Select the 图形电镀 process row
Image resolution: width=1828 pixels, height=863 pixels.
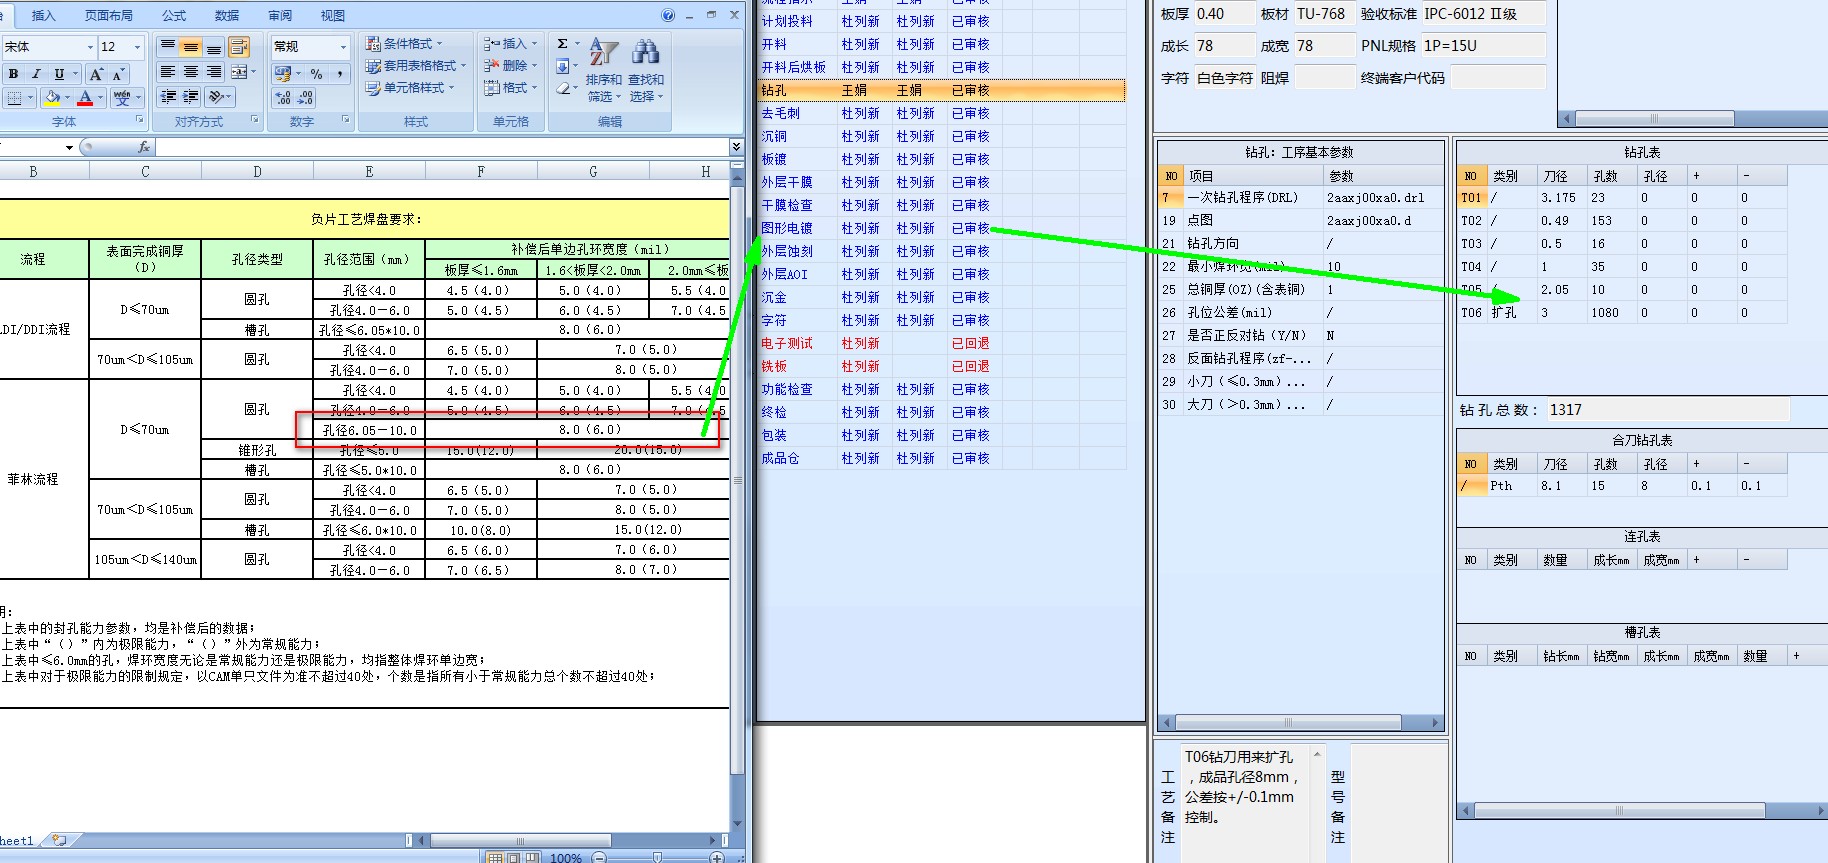(x=942, y=228)
